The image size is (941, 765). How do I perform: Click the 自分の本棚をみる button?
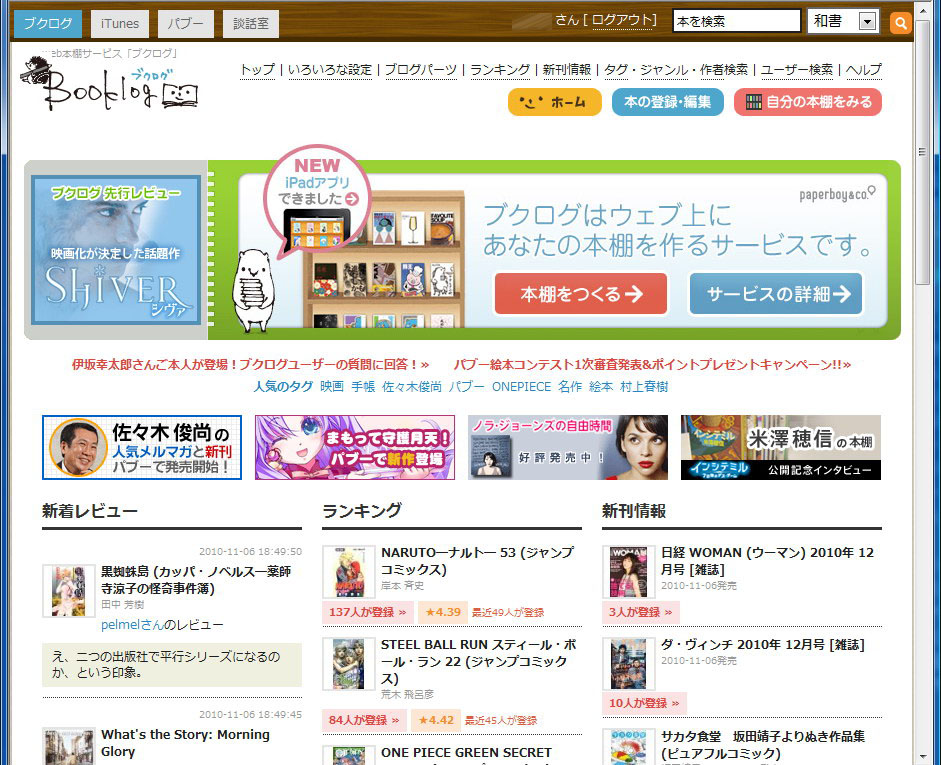pyautogui.click(x=808, y=102)
